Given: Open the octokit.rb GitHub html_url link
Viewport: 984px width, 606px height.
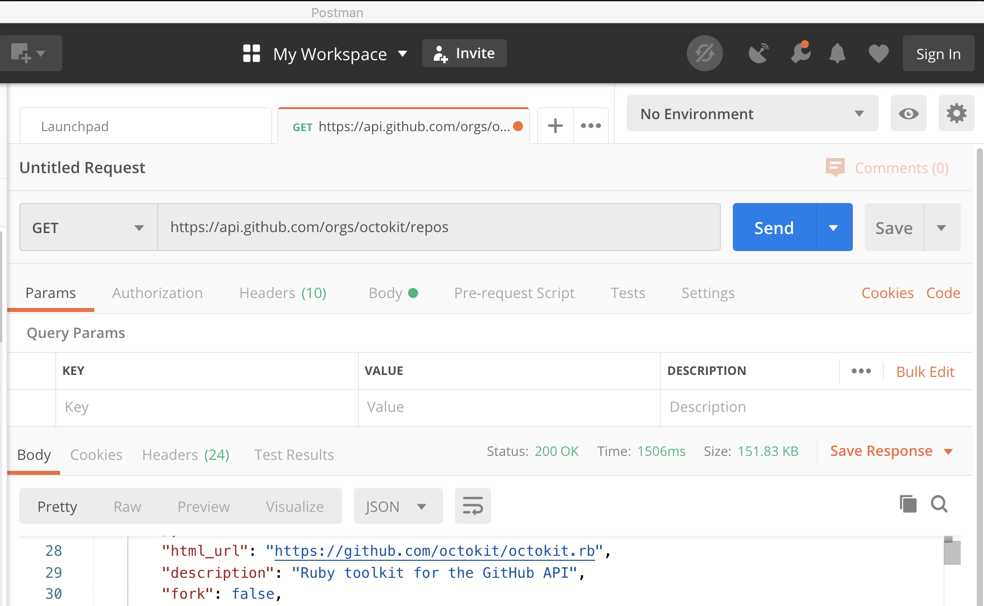Looking at the screenshot, I should point(436,551).
